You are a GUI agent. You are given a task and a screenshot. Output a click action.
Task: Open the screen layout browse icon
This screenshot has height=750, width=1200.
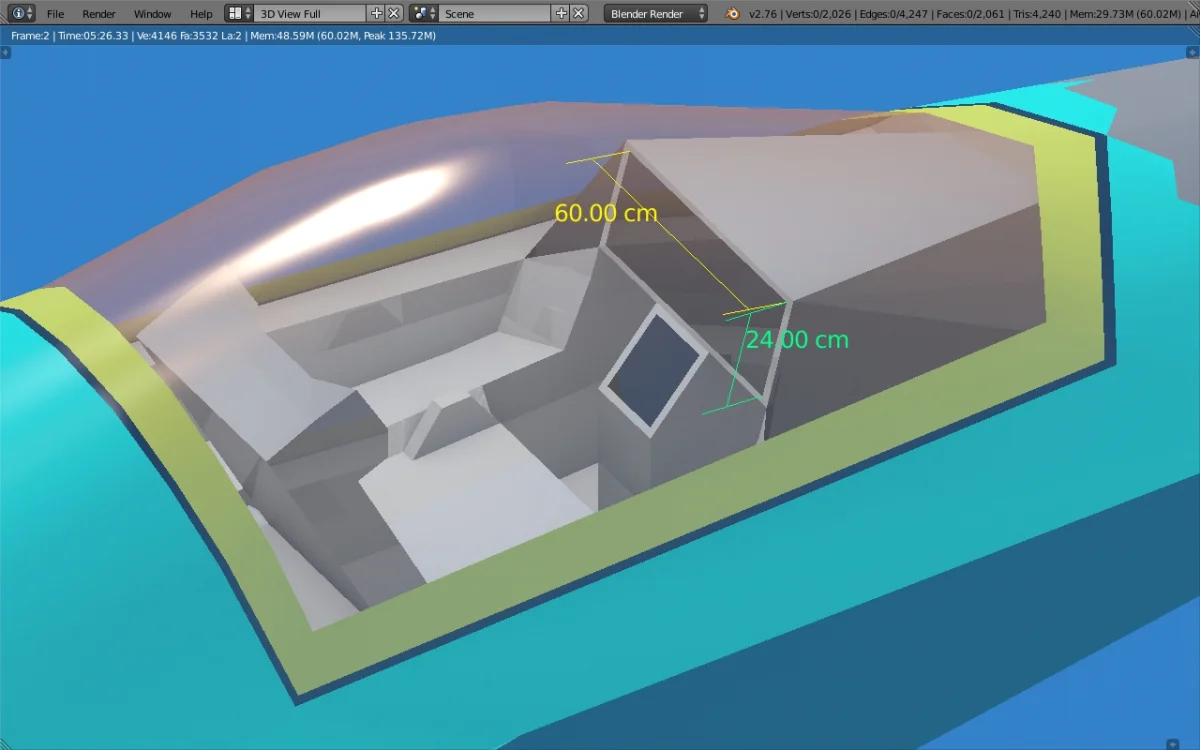238,14
